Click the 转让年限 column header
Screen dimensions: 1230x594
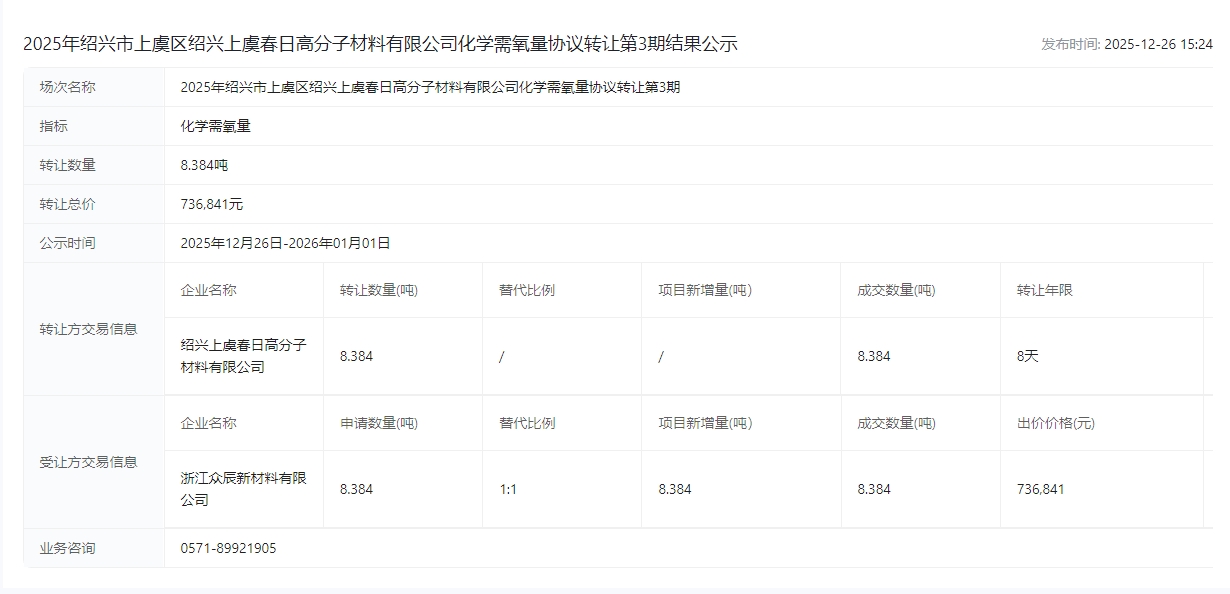(x=1044, y=290)
